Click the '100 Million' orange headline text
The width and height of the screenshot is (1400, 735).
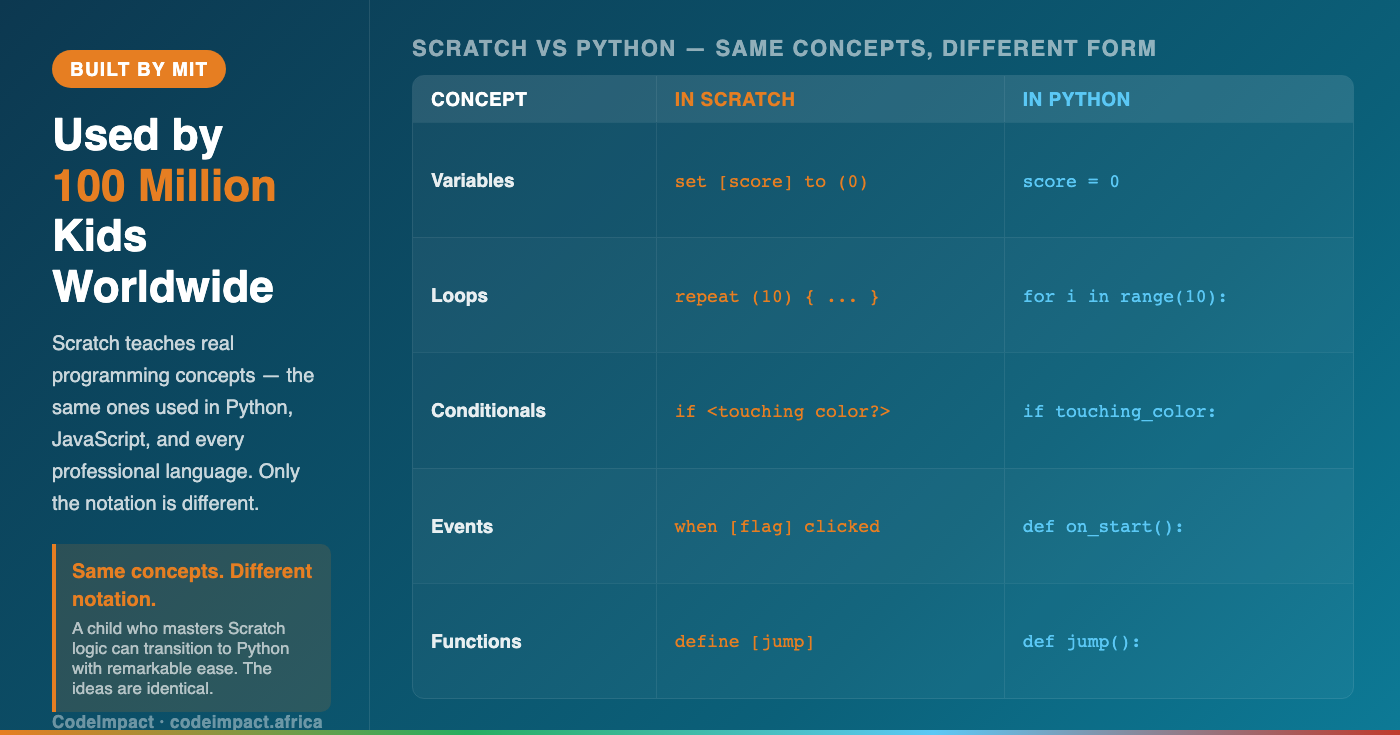pyautogui.click(x=164, y=186)
